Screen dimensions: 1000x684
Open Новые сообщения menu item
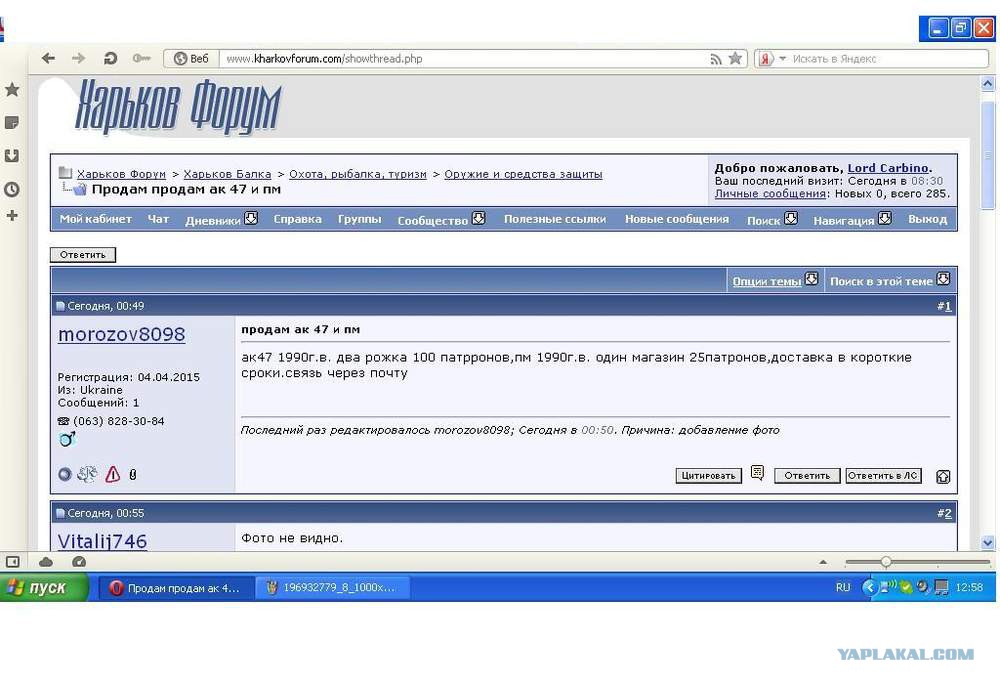pyautogui.click(x=677, y=219)
